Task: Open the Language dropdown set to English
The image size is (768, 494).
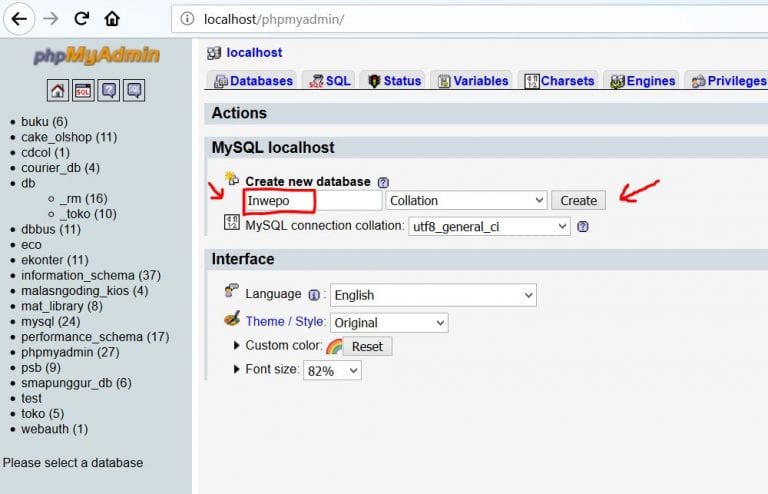Action: [433, 295]
